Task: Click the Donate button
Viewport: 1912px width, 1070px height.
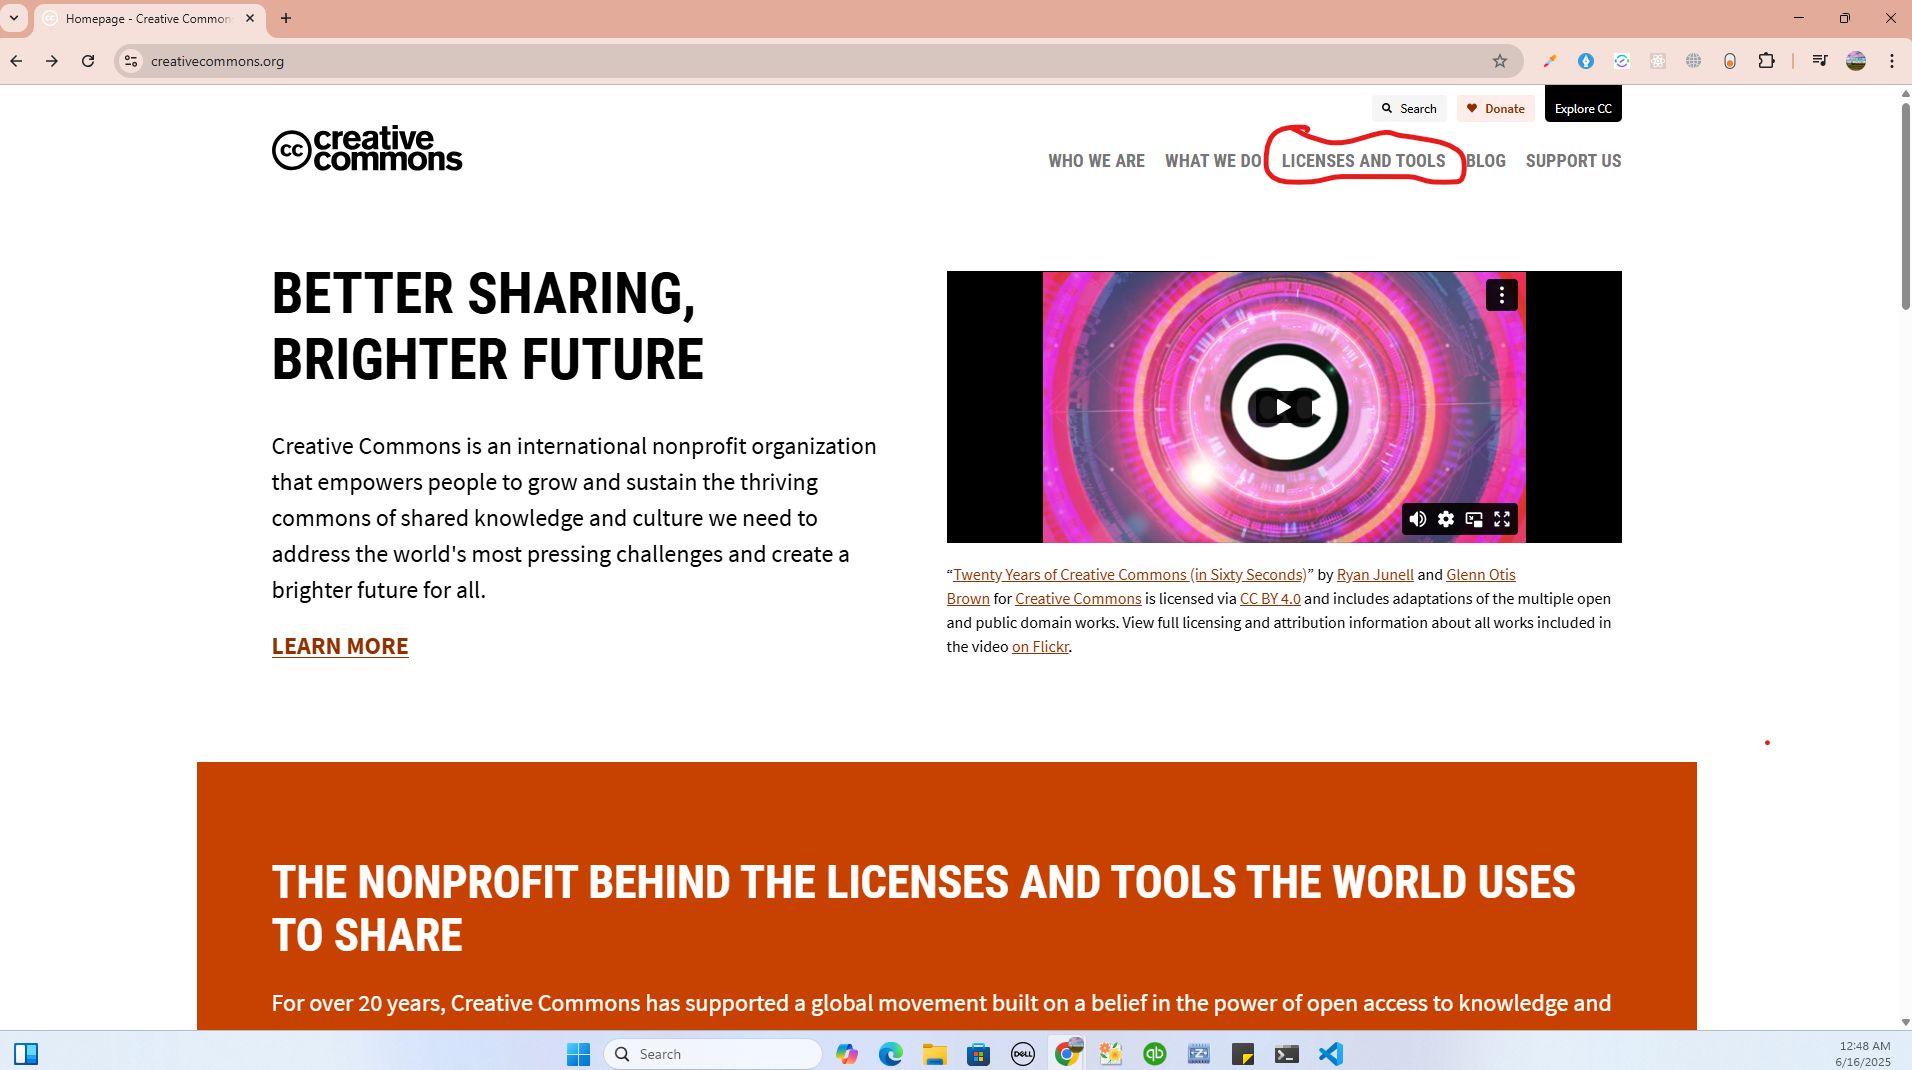Action: coord(1496,108)
